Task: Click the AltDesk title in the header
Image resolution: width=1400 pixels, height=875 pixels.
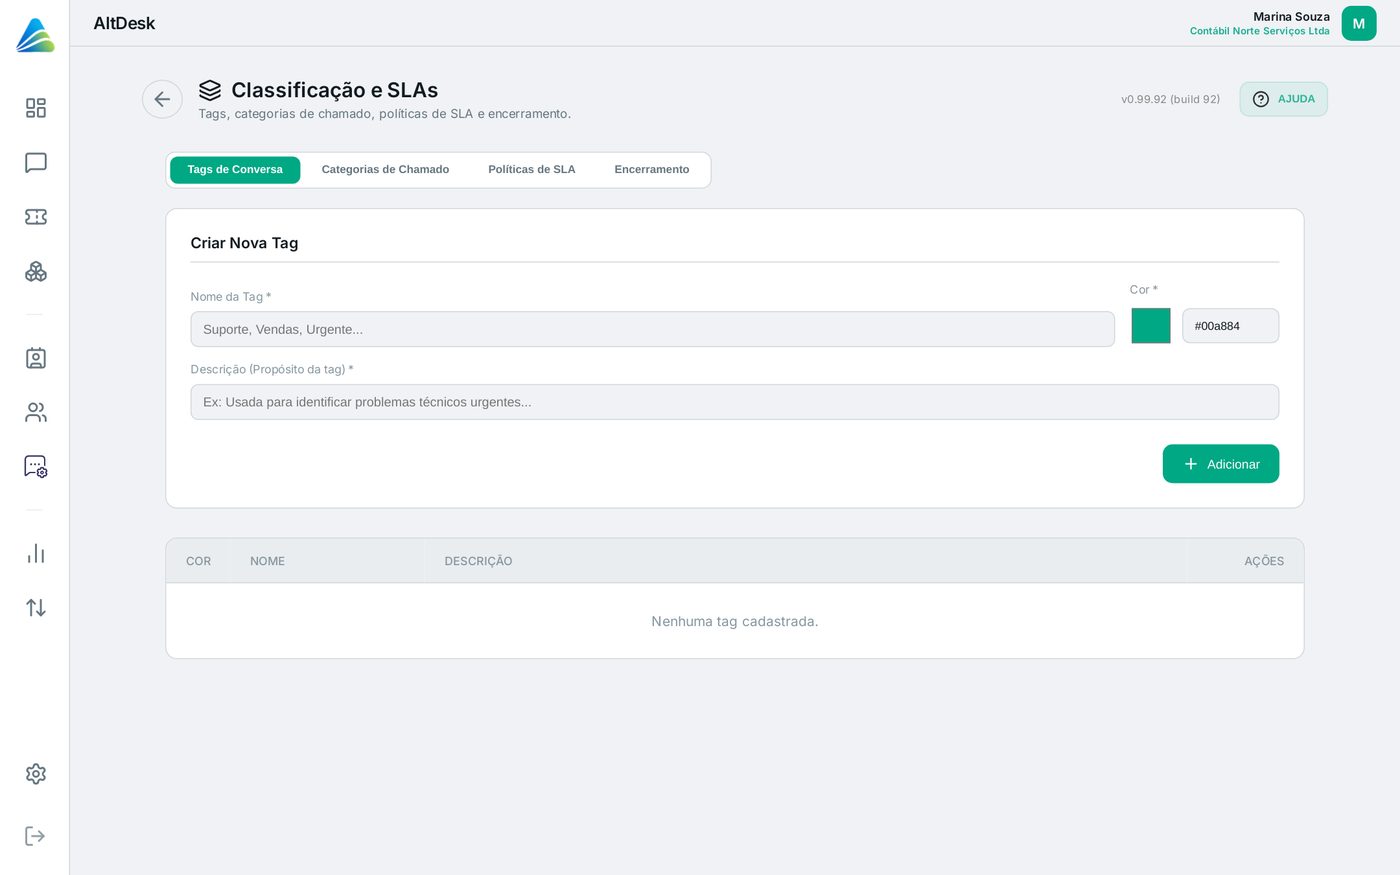Action: coord(124,23)
